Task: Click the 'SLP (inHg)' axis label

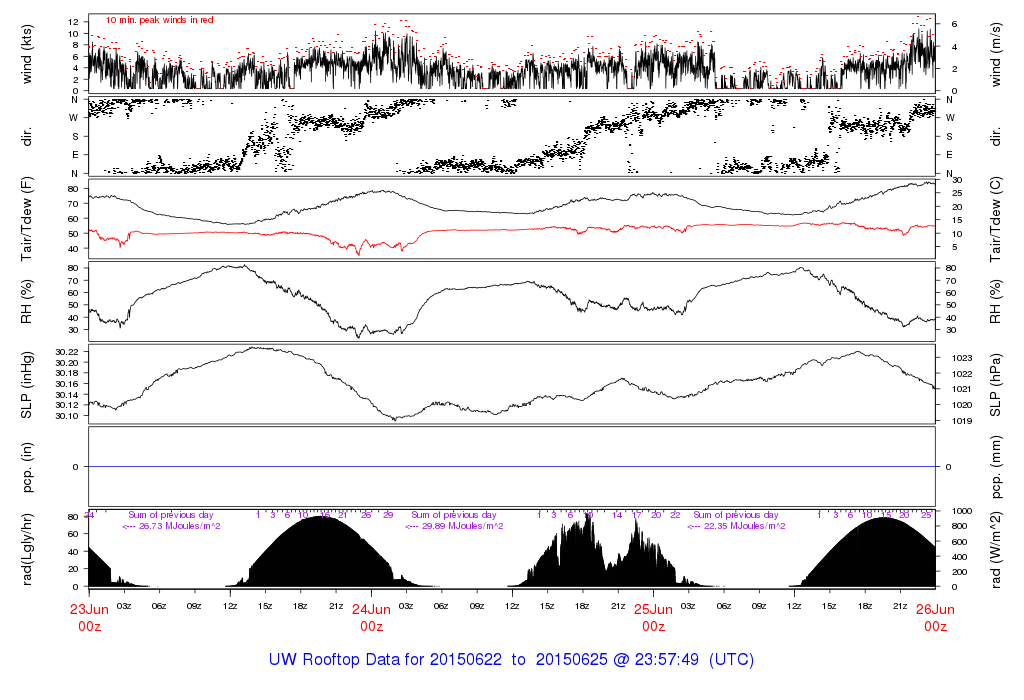Action: [x=29, y=383]
